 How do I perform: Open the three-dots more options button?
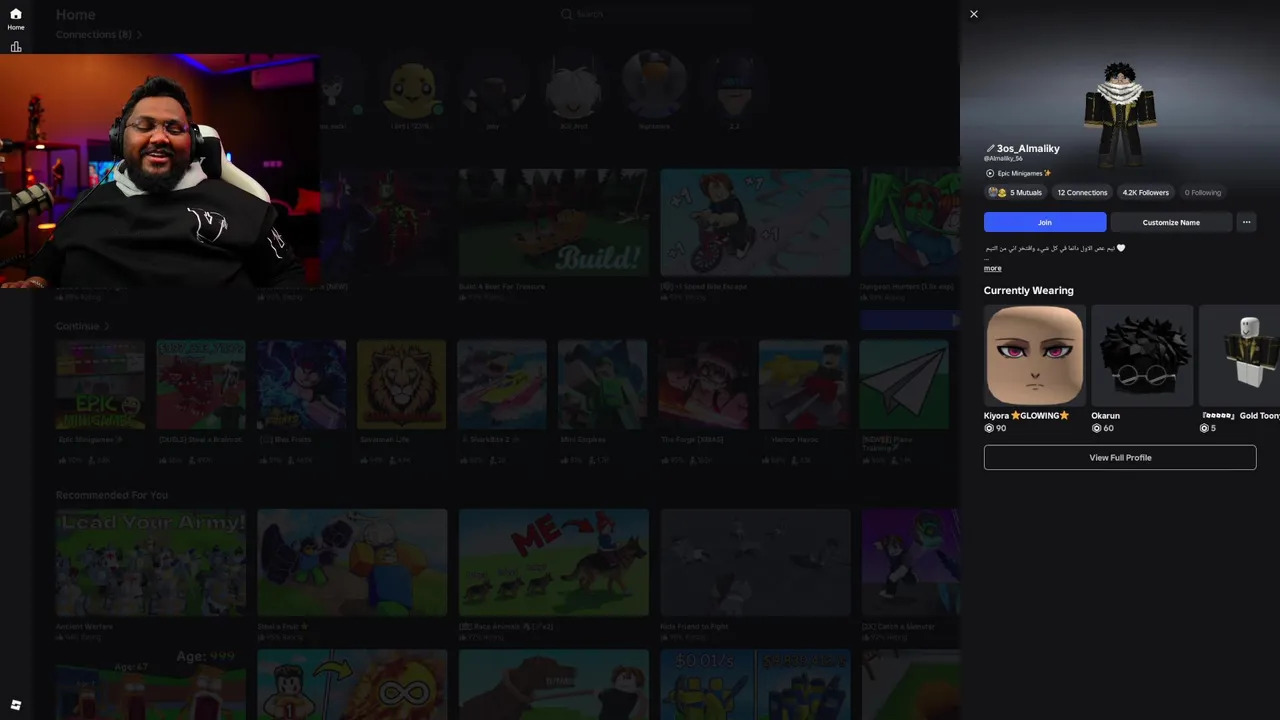point(1246,222)
